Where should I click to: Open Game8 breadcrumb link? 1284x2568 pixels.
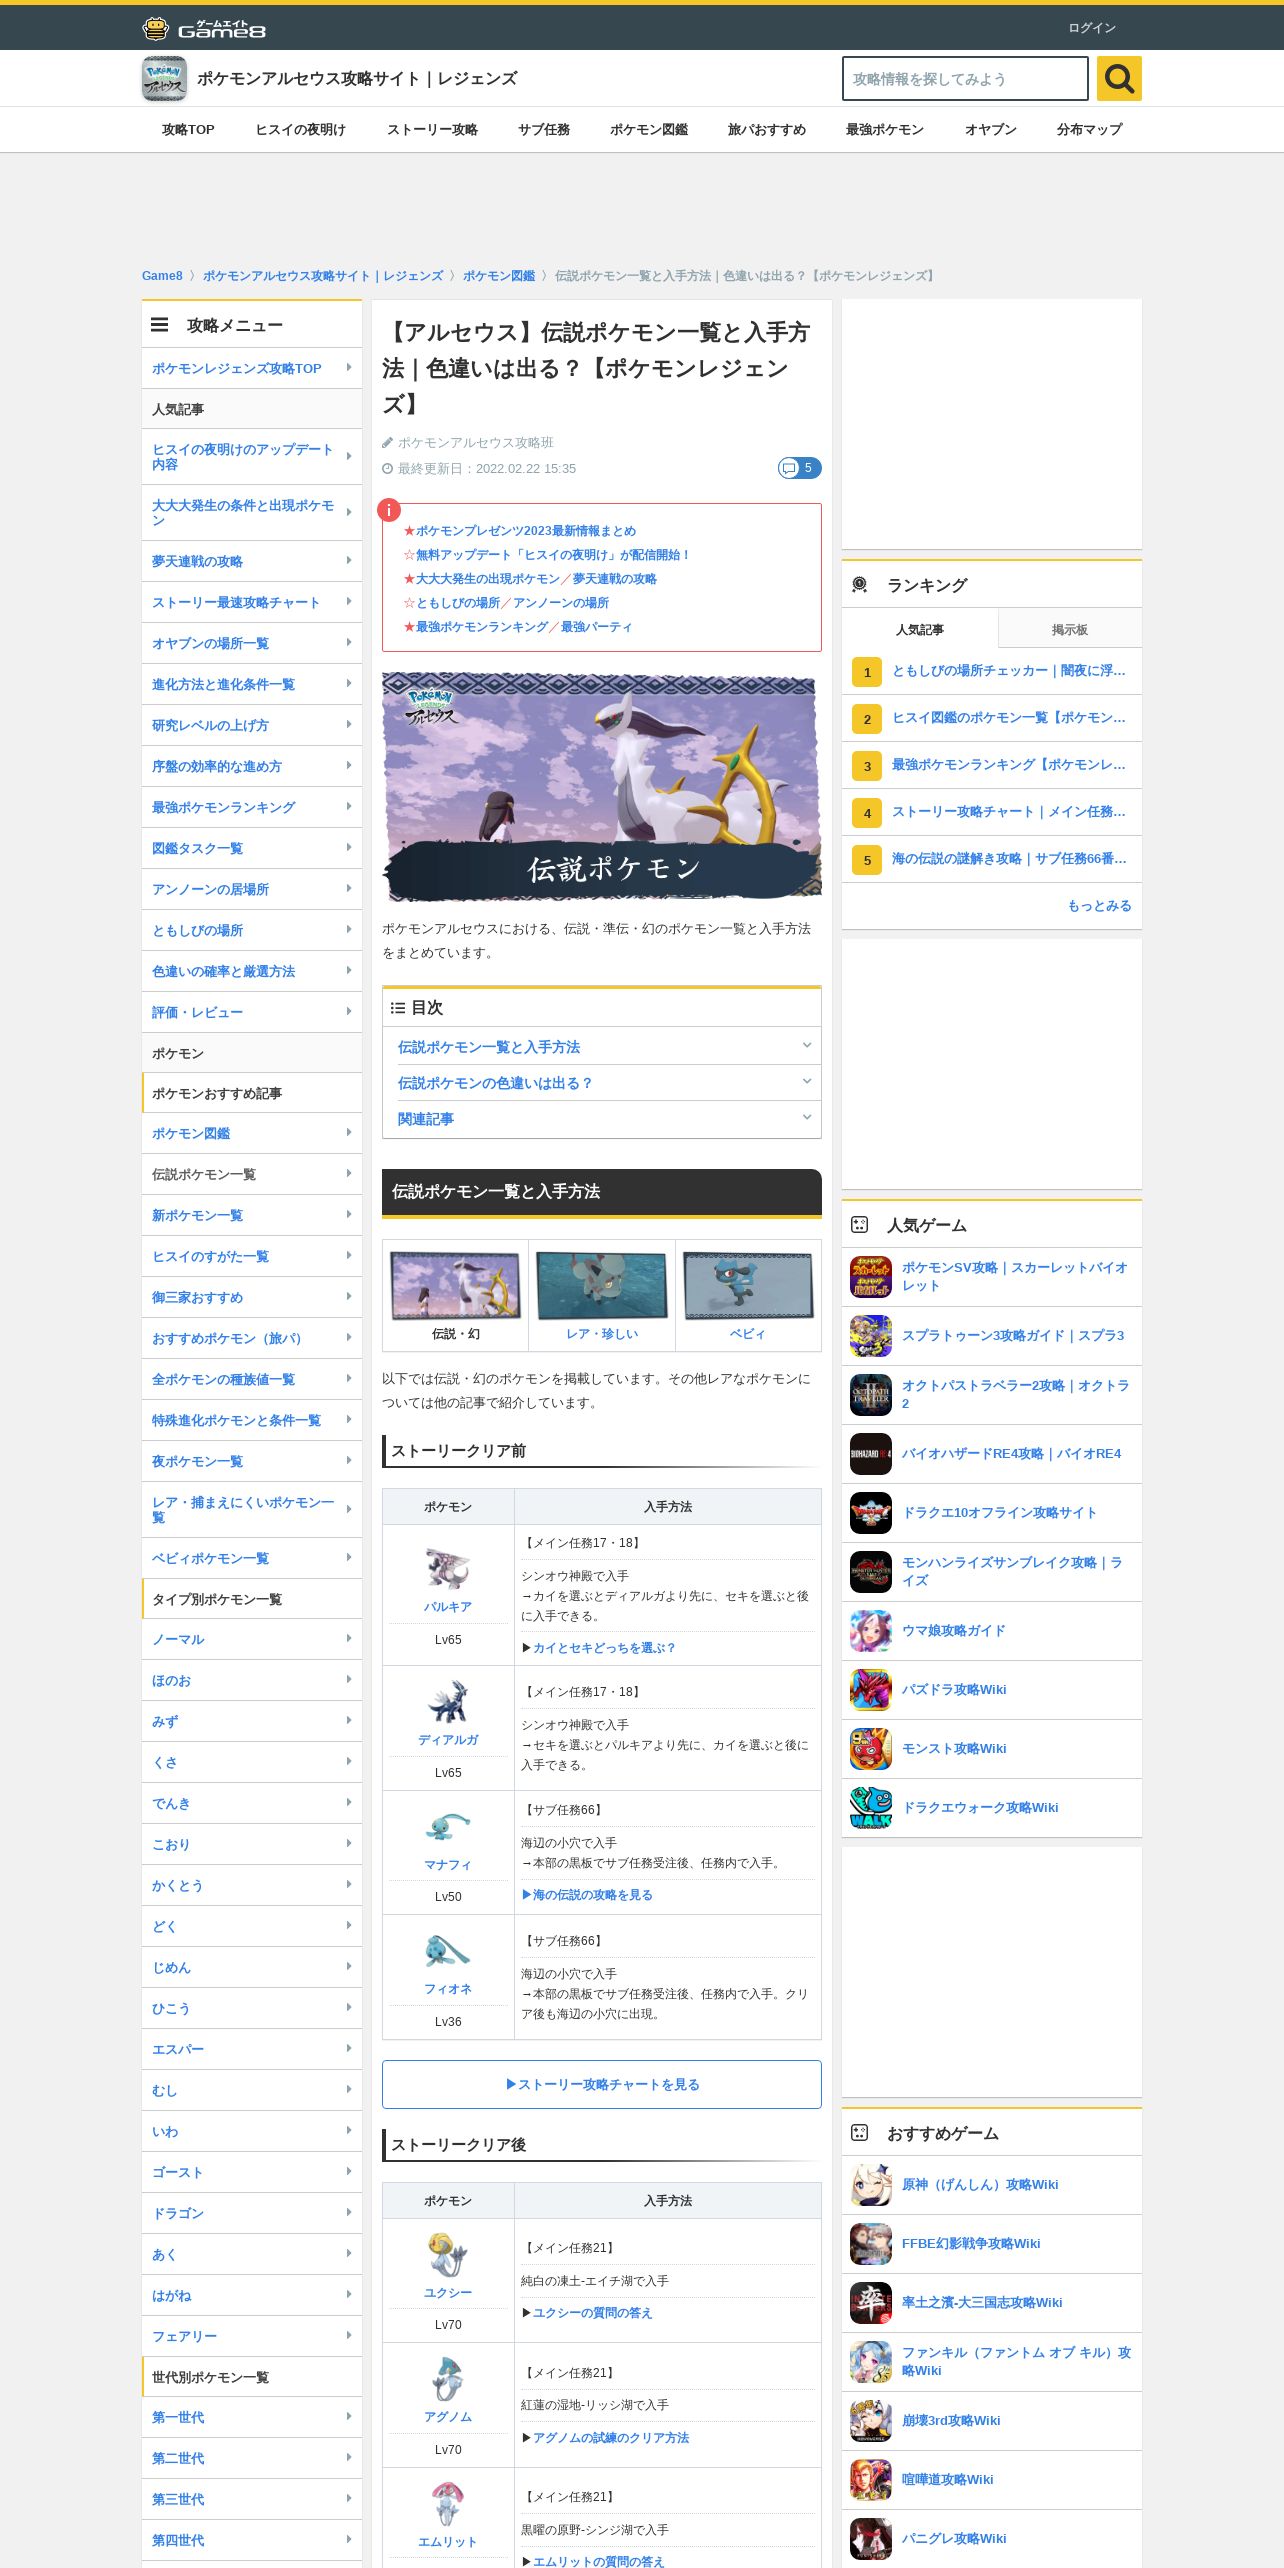click(x=162, y=276)
